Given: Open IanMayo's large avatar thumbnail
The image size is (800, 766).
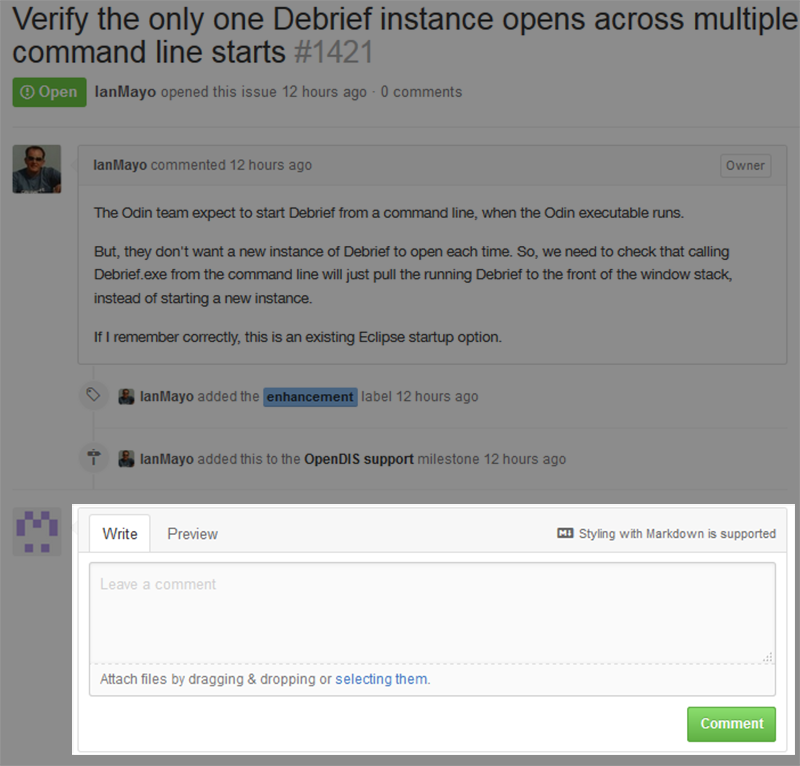Looking at the screenshot, I should (x=37, y=169).
